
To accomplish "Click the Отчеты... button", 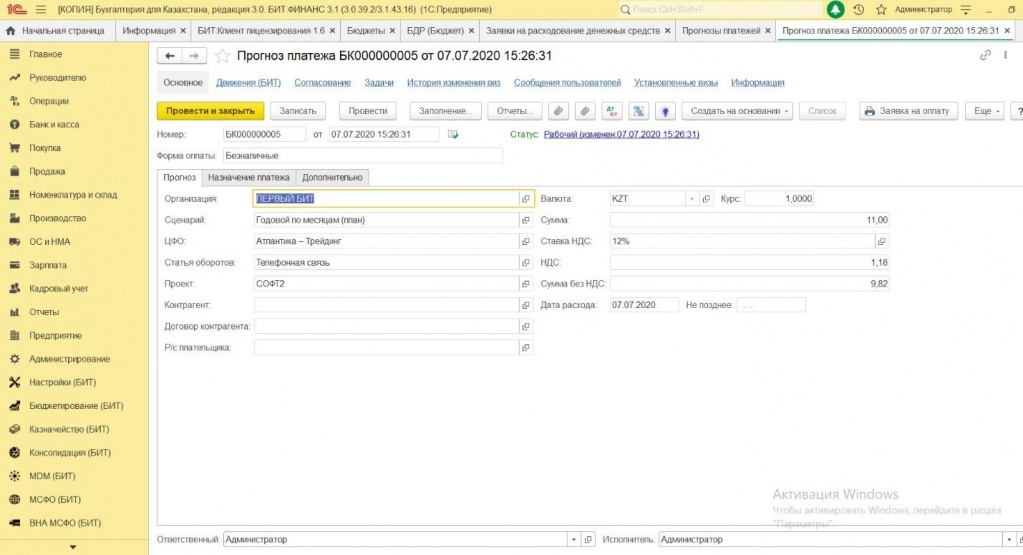I will point(514,111).
